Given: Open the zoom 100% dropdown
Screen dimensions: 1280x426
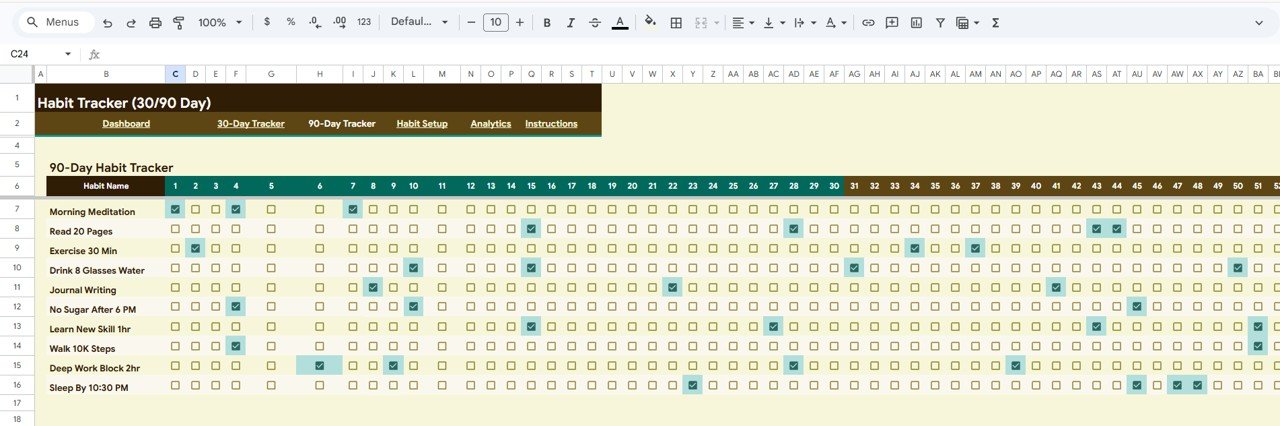Looking at the screenshot, I should 218,22.
